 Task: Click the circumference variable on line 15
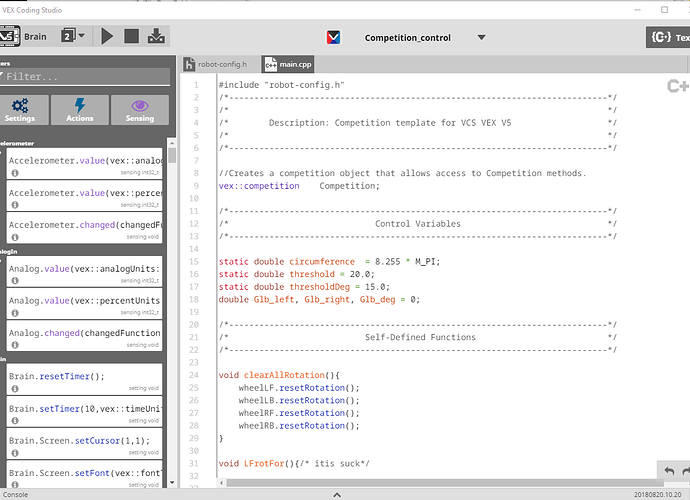pos(322,261)
